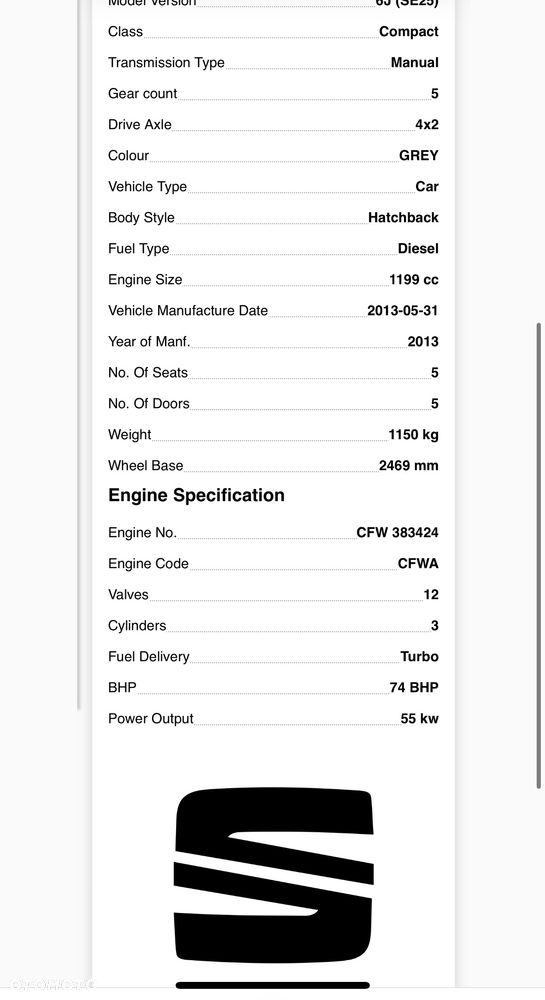
Task: Select the Class Compact value
Action: click(x=409, y=32)
